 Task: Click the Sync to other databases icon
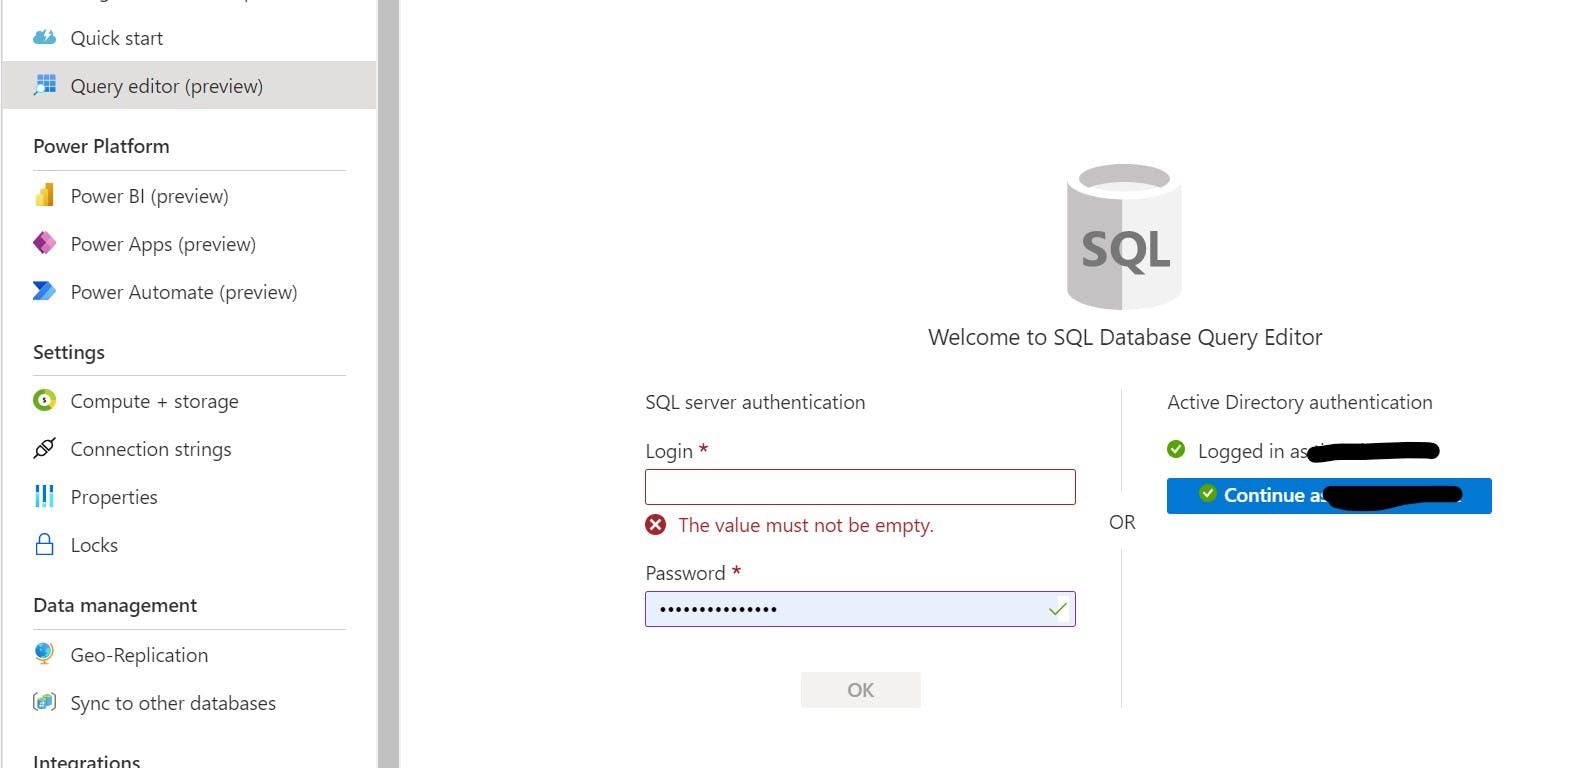44,702
